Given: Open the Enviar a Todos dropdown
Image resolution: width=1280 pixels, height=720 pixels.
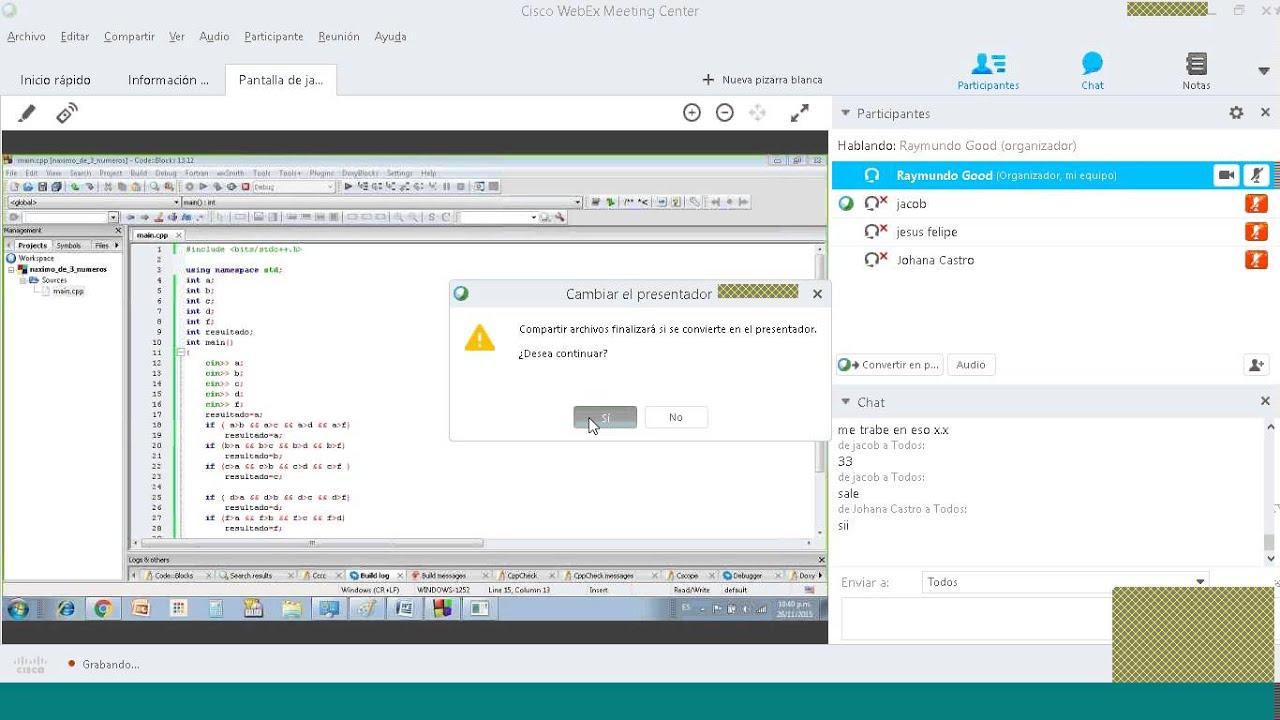Looking at the screenshot, I should (x=1065, y=582).
